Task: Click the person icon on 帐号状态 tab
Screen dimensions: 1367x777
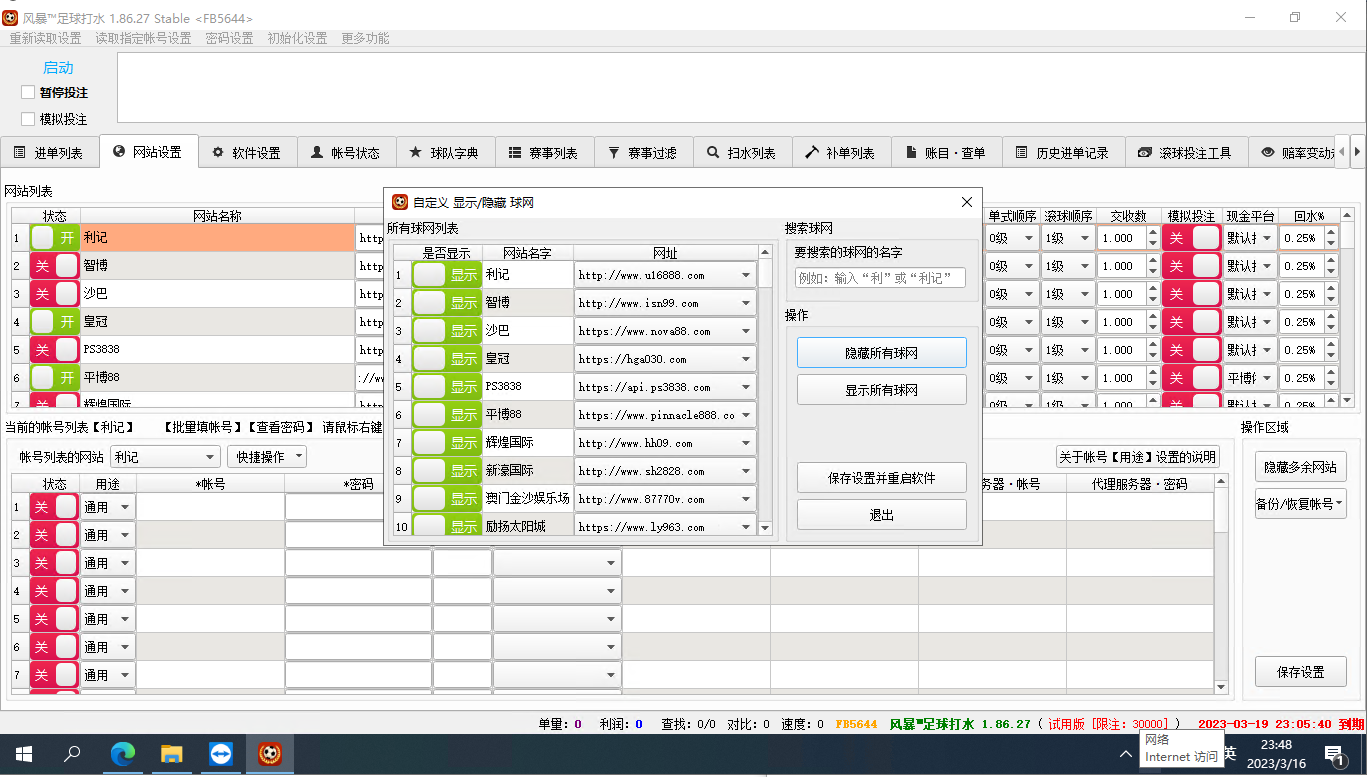Action: point(317,153)
